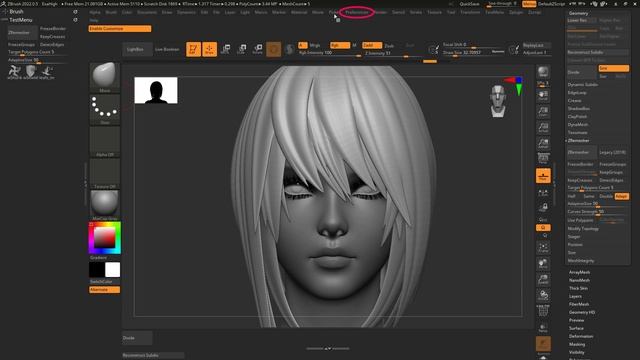The width and height of the screenshot is (640, 360).
Task: Select the Draw mode icon
Action: click(209, 49)
